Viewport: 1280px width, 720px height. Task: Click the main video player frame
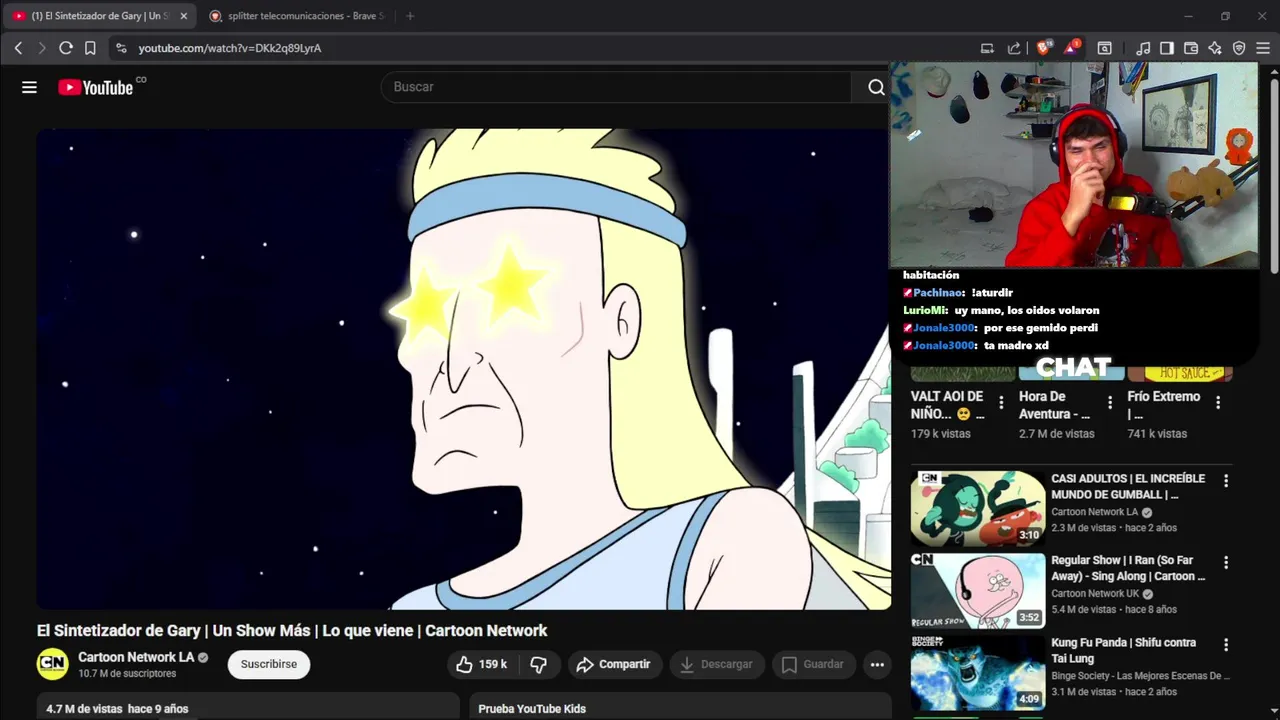point(464,369)
